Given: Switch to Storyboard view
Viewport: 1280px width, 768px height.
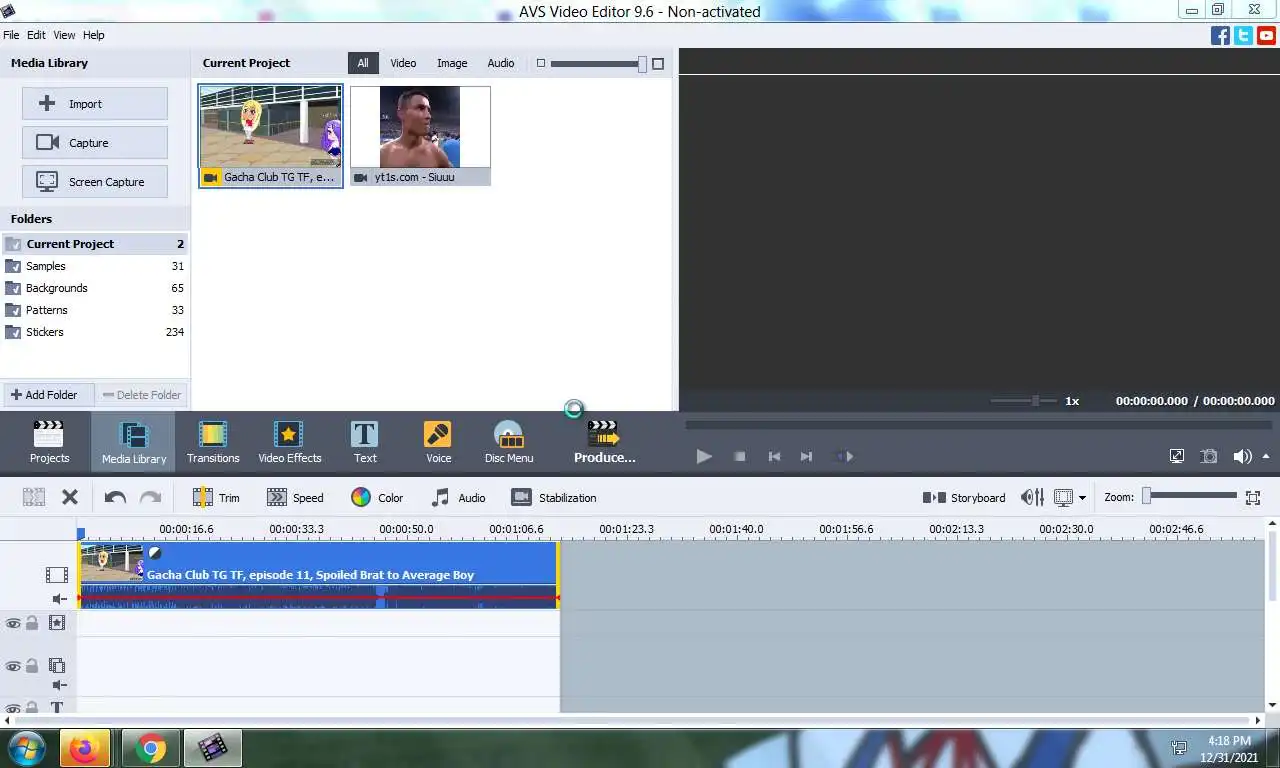Looking at the screenshot, I should 964,497.
